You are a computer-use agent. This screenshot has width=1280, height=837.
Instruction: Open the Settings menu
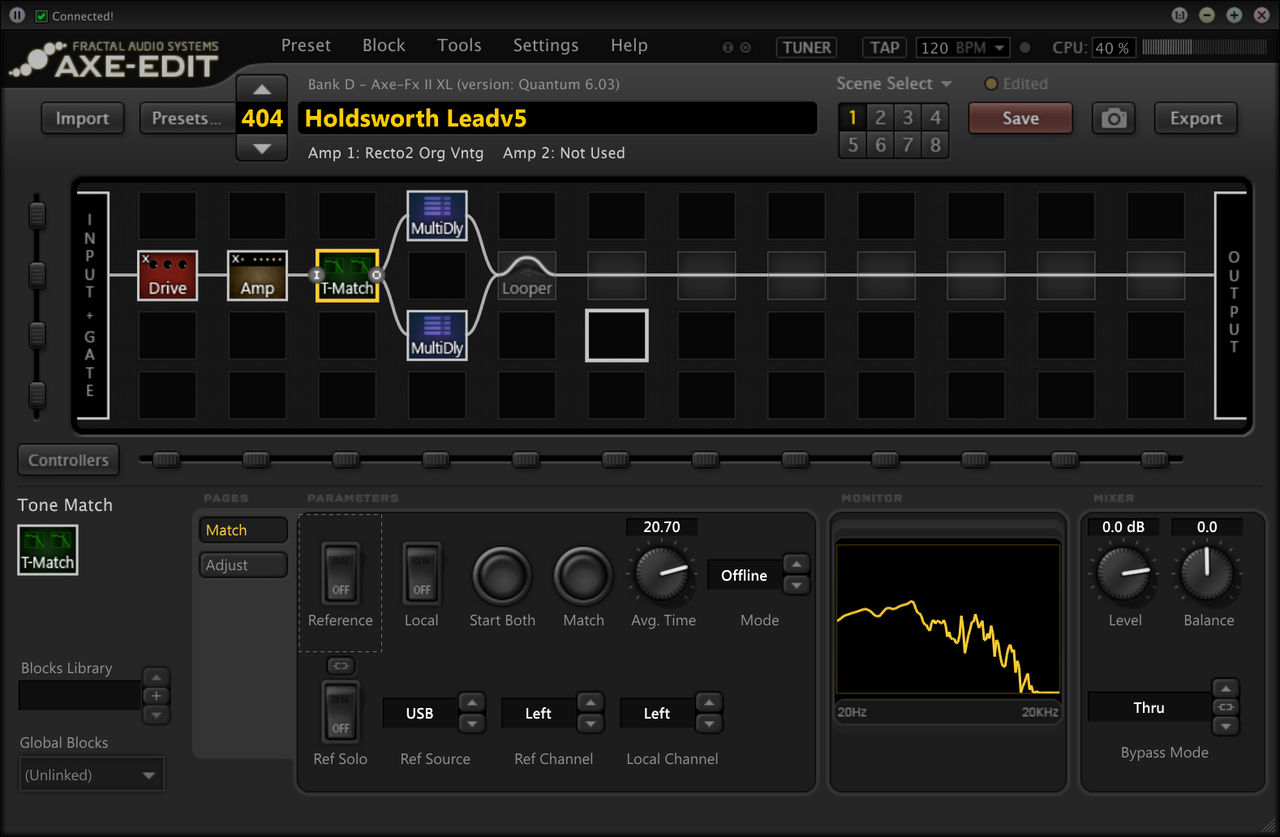point(545,45)
